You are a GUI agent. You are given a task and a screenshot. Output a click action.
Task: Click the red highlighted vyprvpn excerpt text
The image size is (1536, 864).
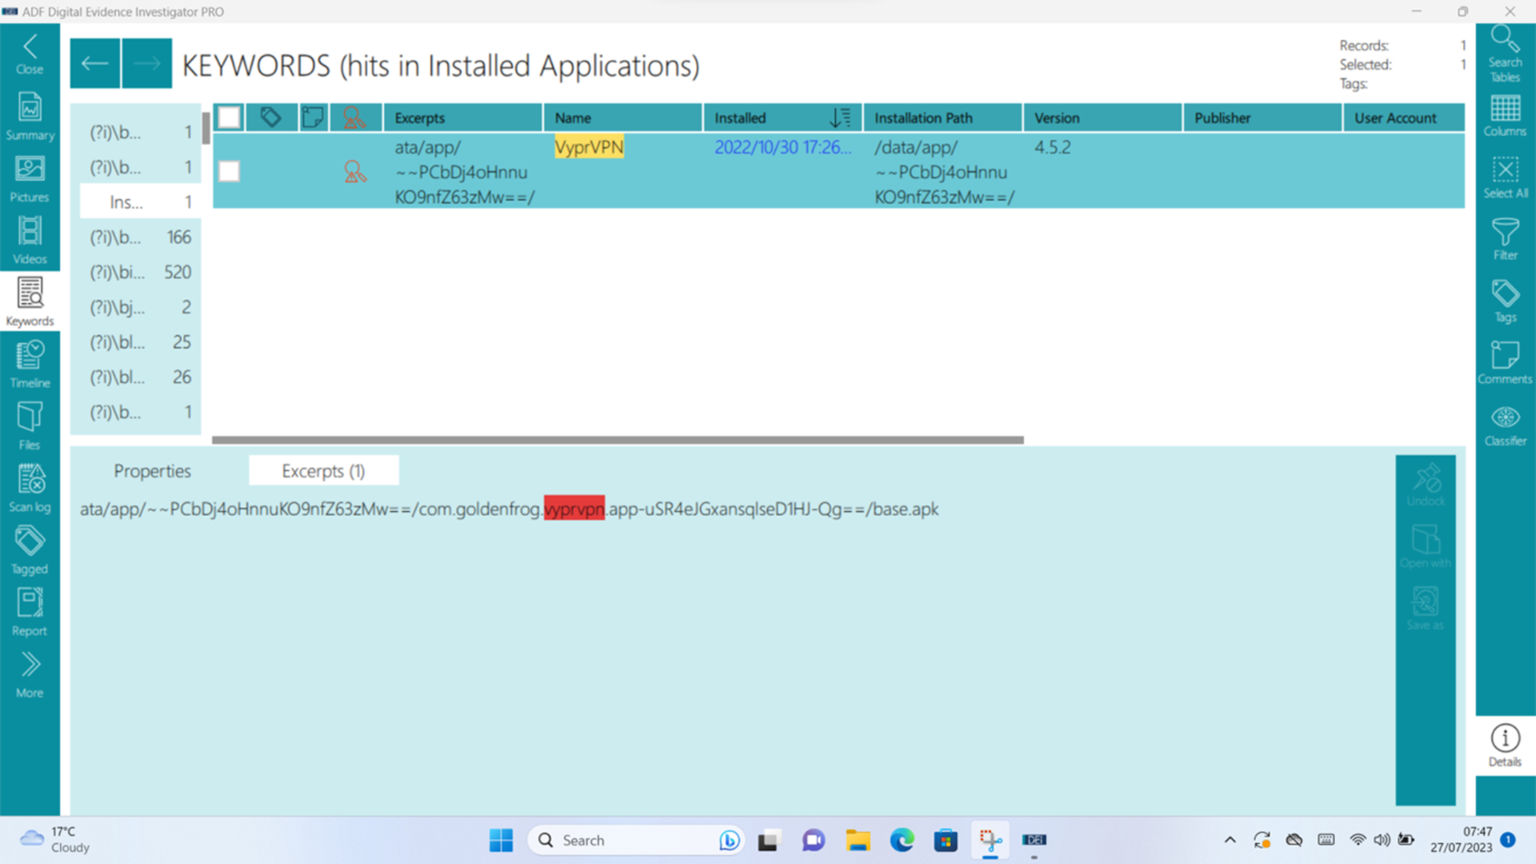(x=574, y=509)
